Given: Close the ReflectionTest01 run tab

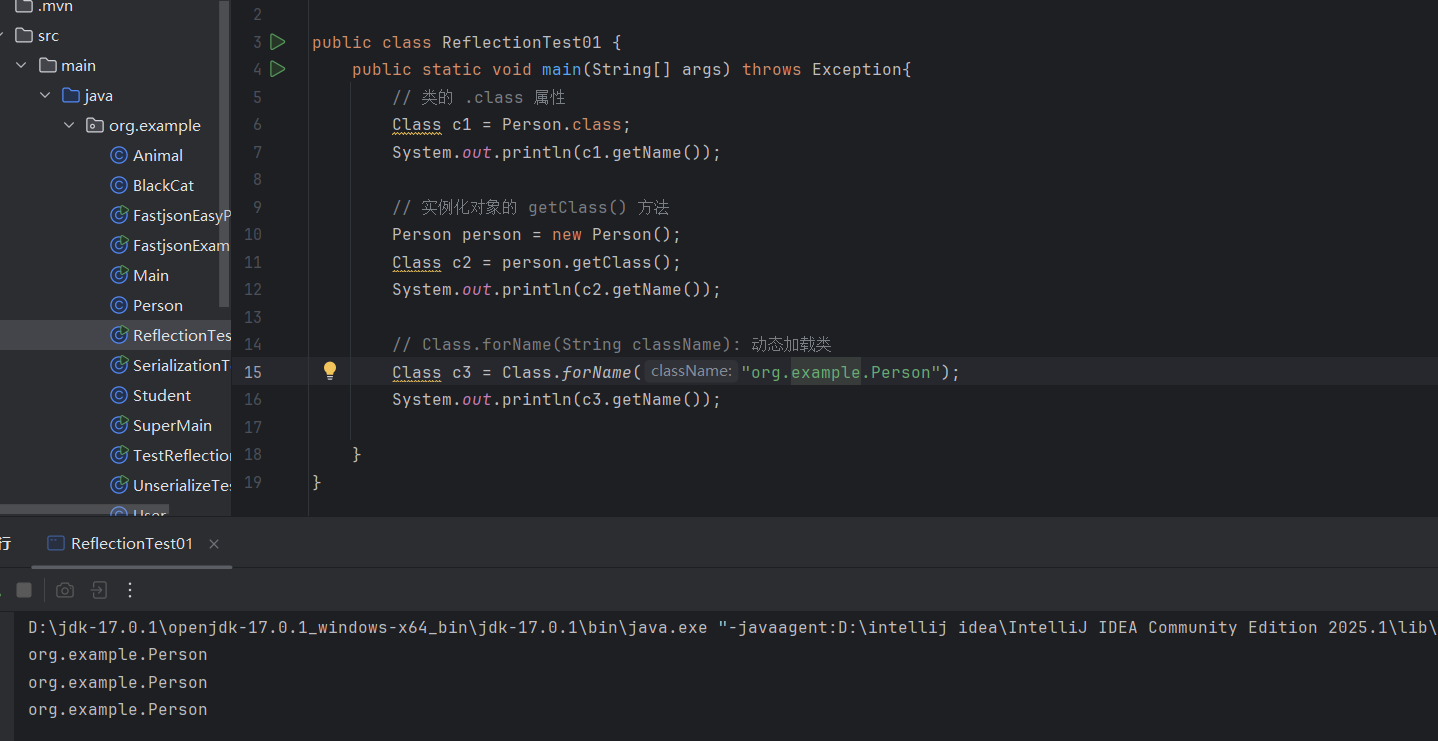Looking at the screenshot, I should tap(214, 544).
